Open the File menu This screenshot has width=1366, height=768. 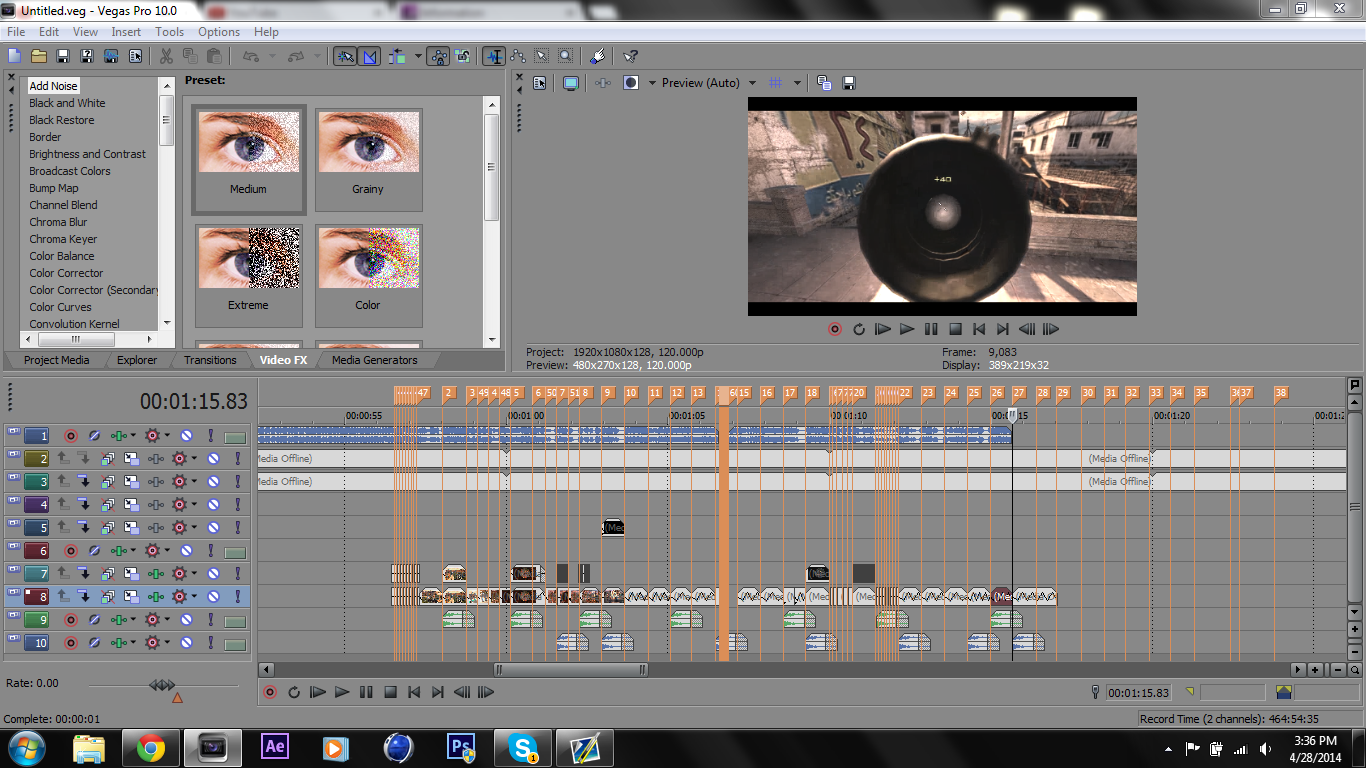coord(16,32)
